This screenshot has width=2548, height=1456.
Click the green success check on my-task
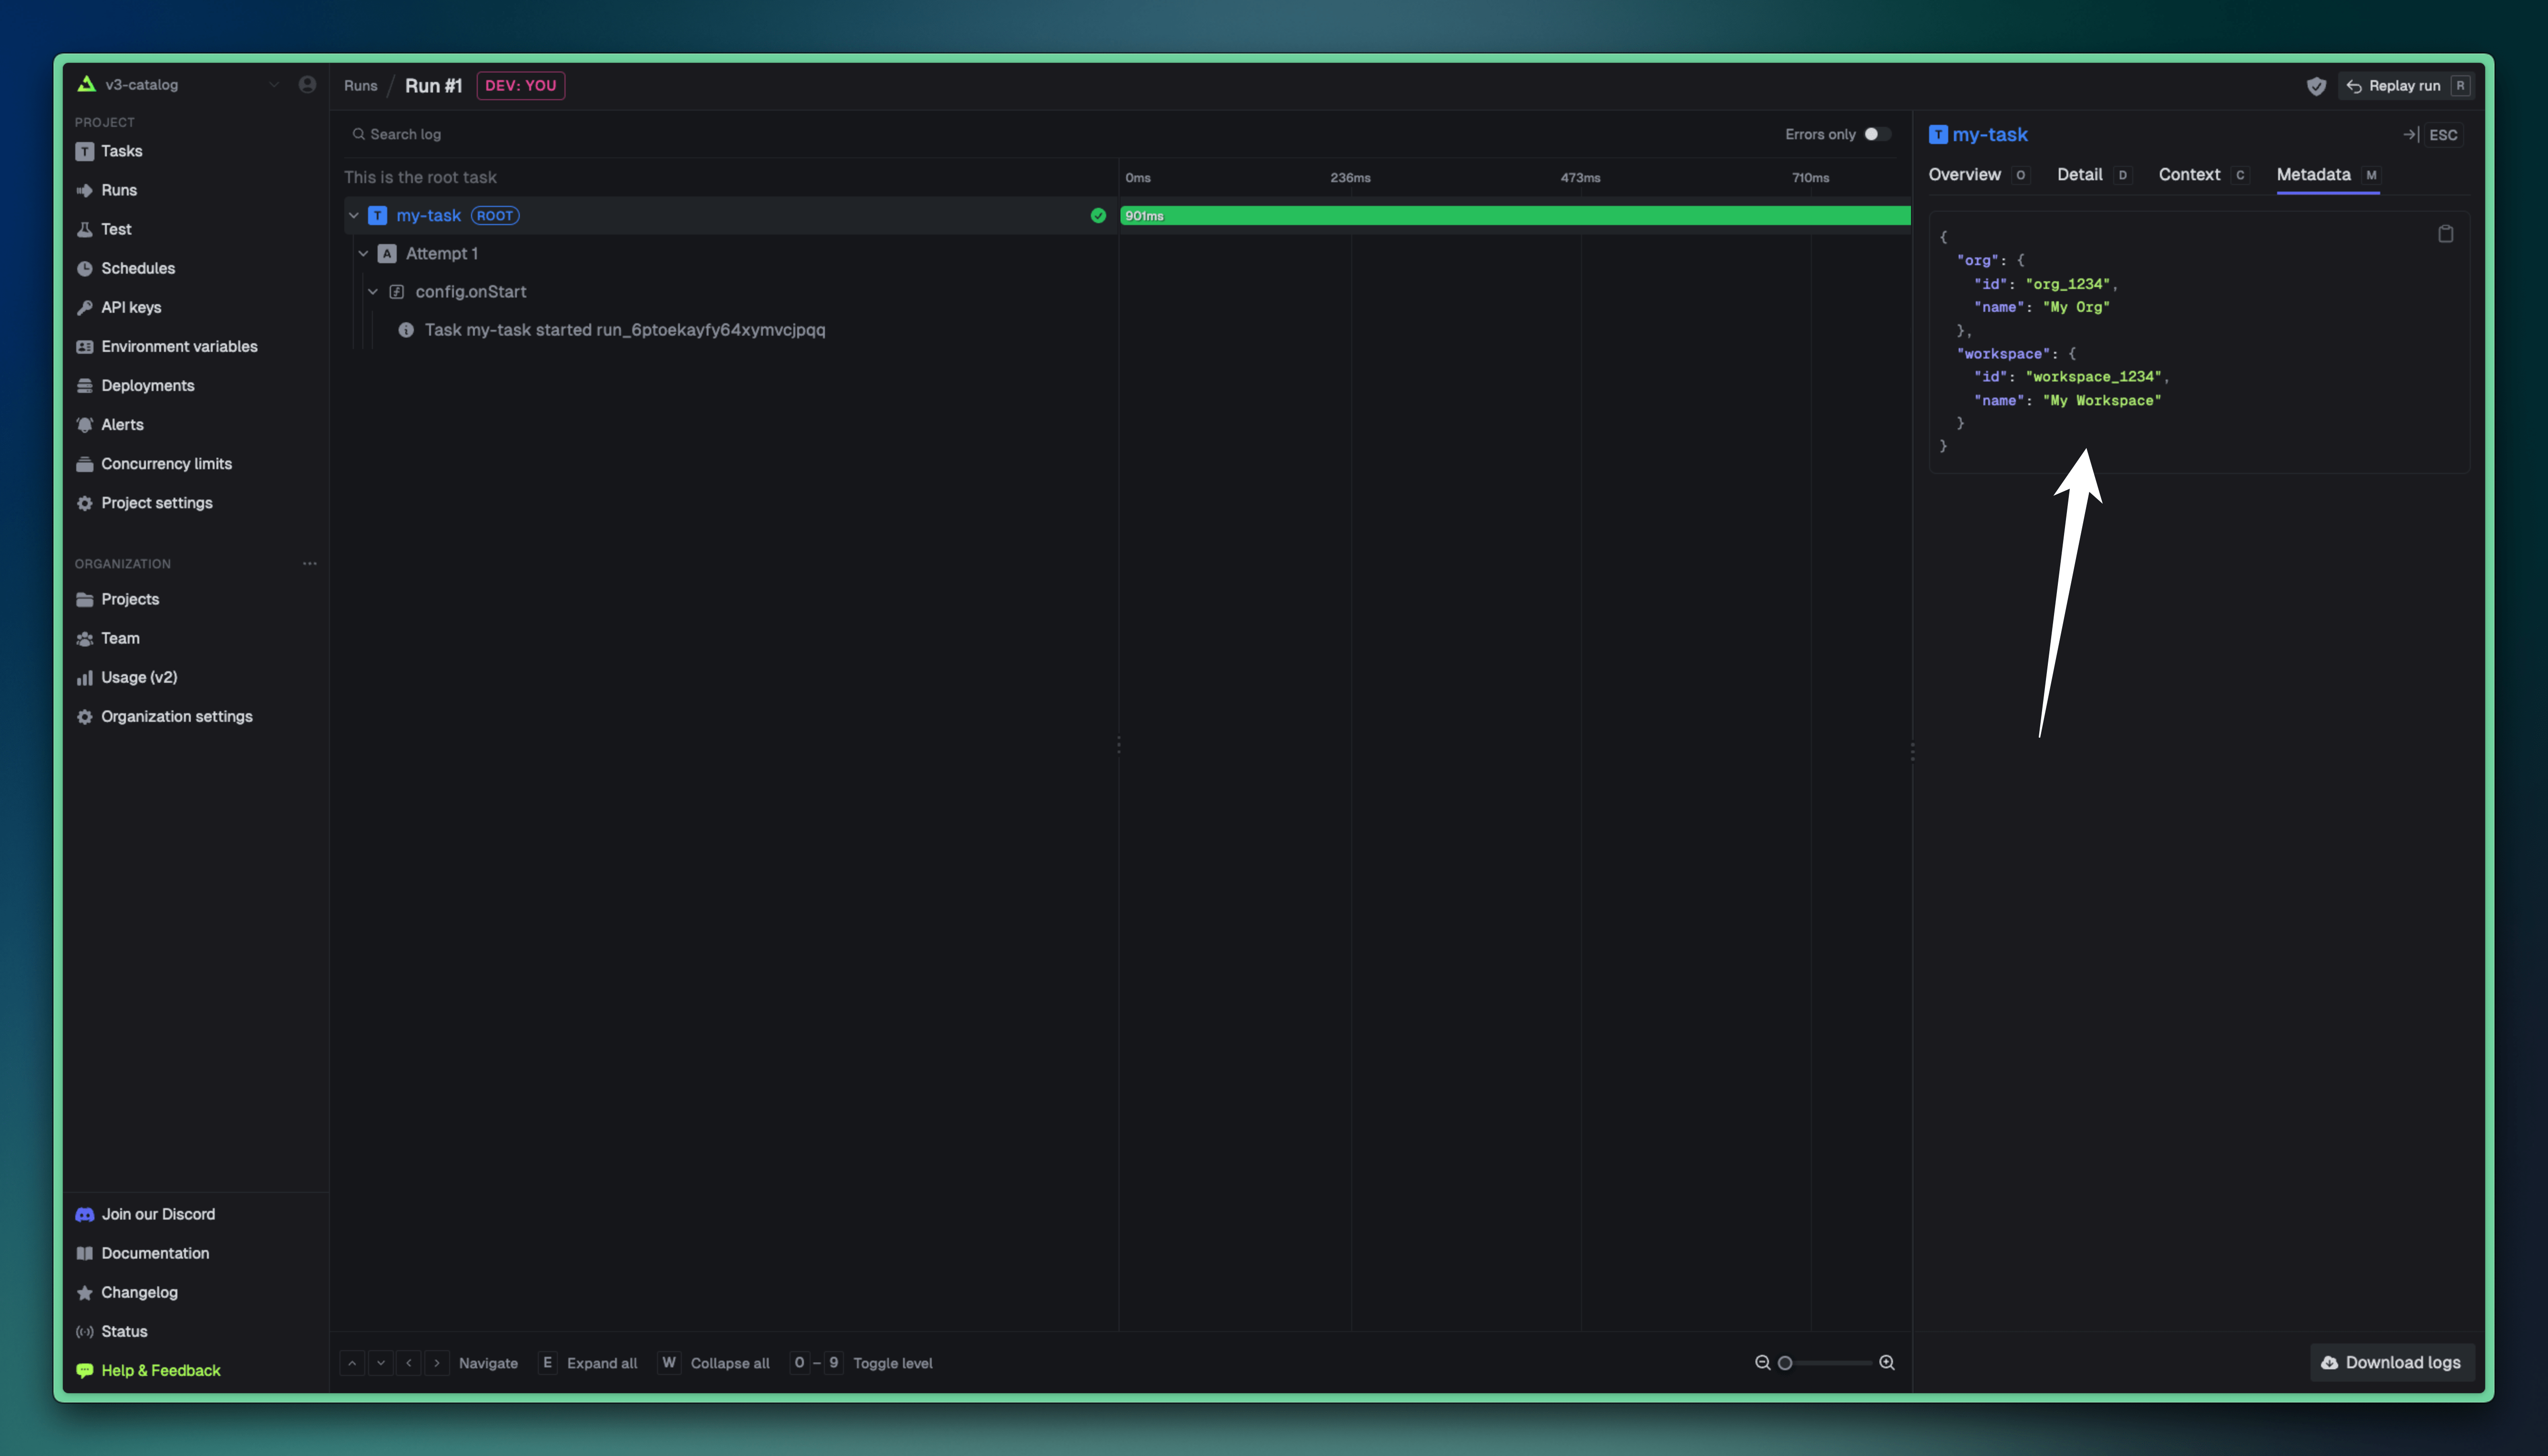1098,215
